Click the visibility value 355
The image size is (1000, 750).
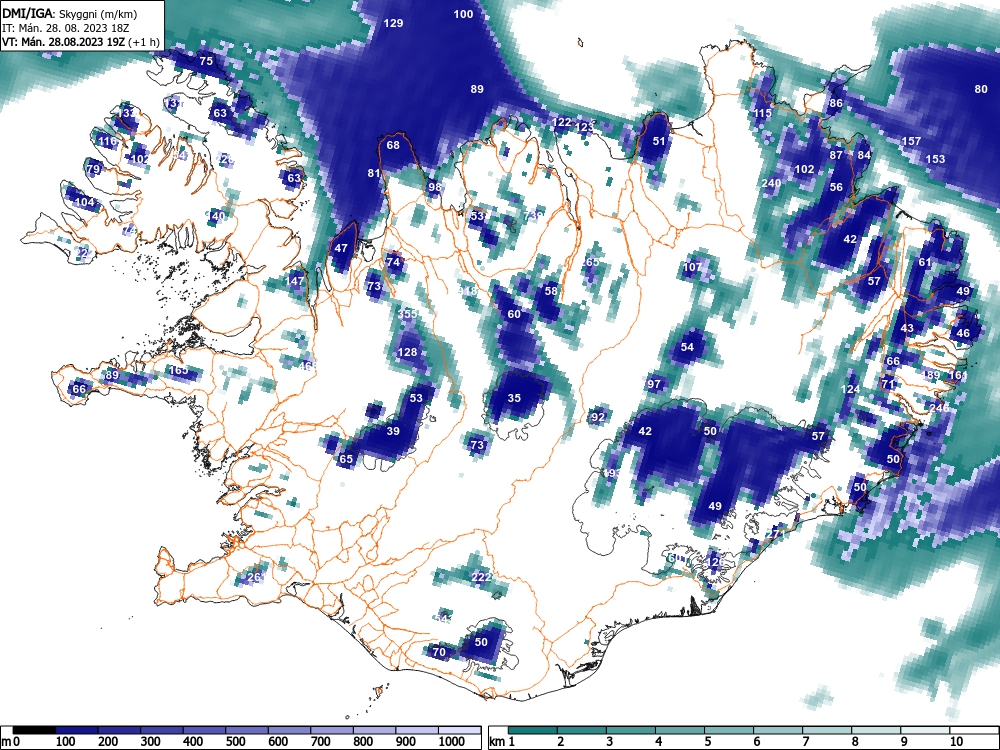[x=408, y=314]
